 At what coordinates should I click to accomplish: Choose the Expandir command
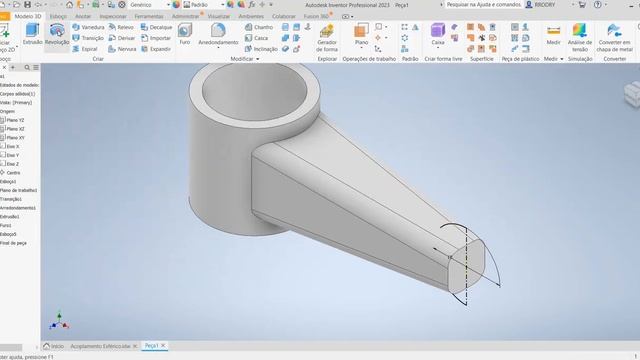156,49
